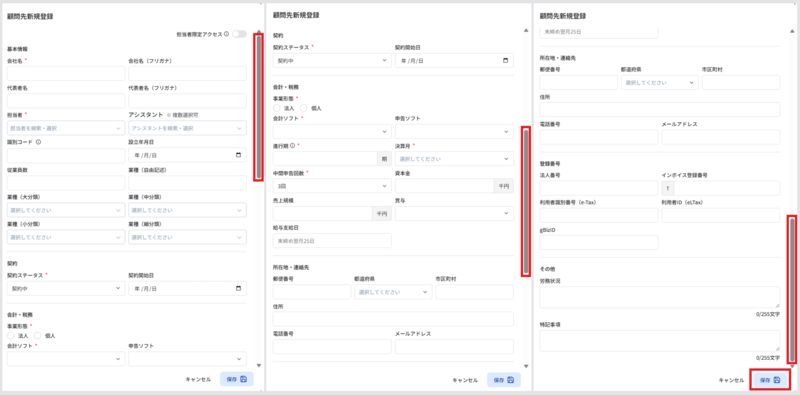
Task: Click right panel scrollbar thumb
Action: click(792, 289)
